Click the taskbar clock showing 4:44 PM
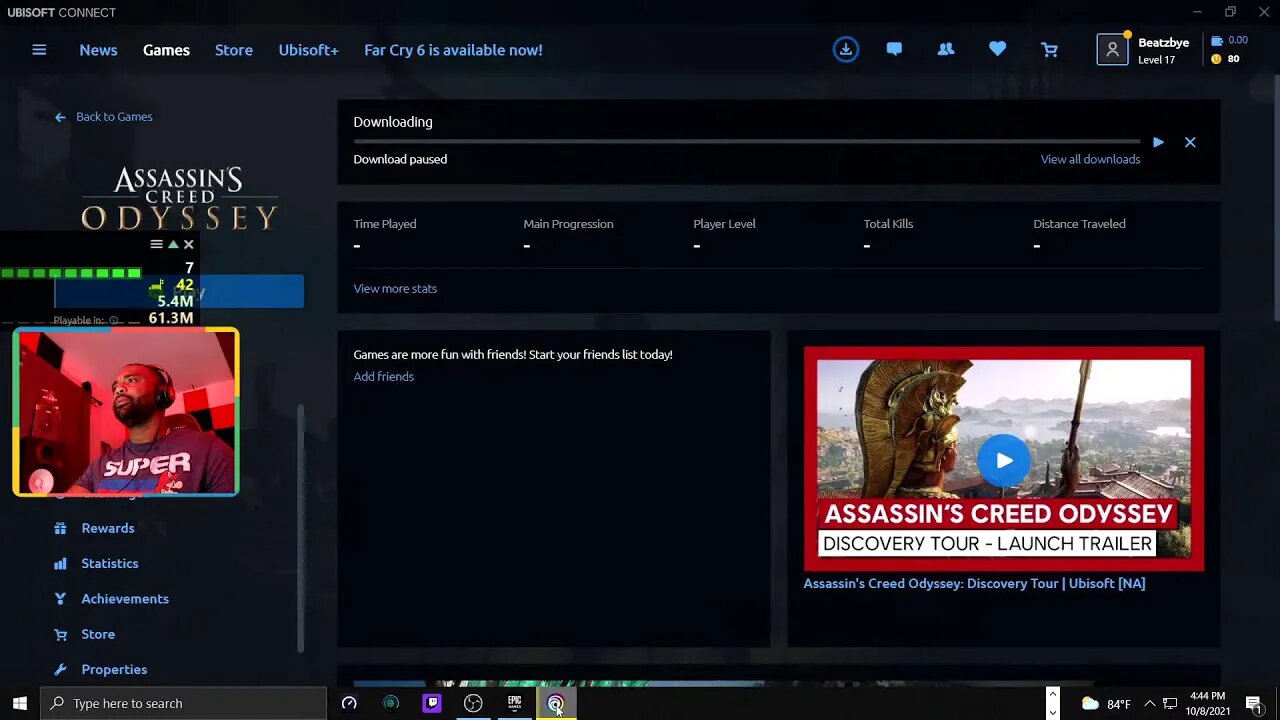1280x720 pixels. [x=1207, y=703]
